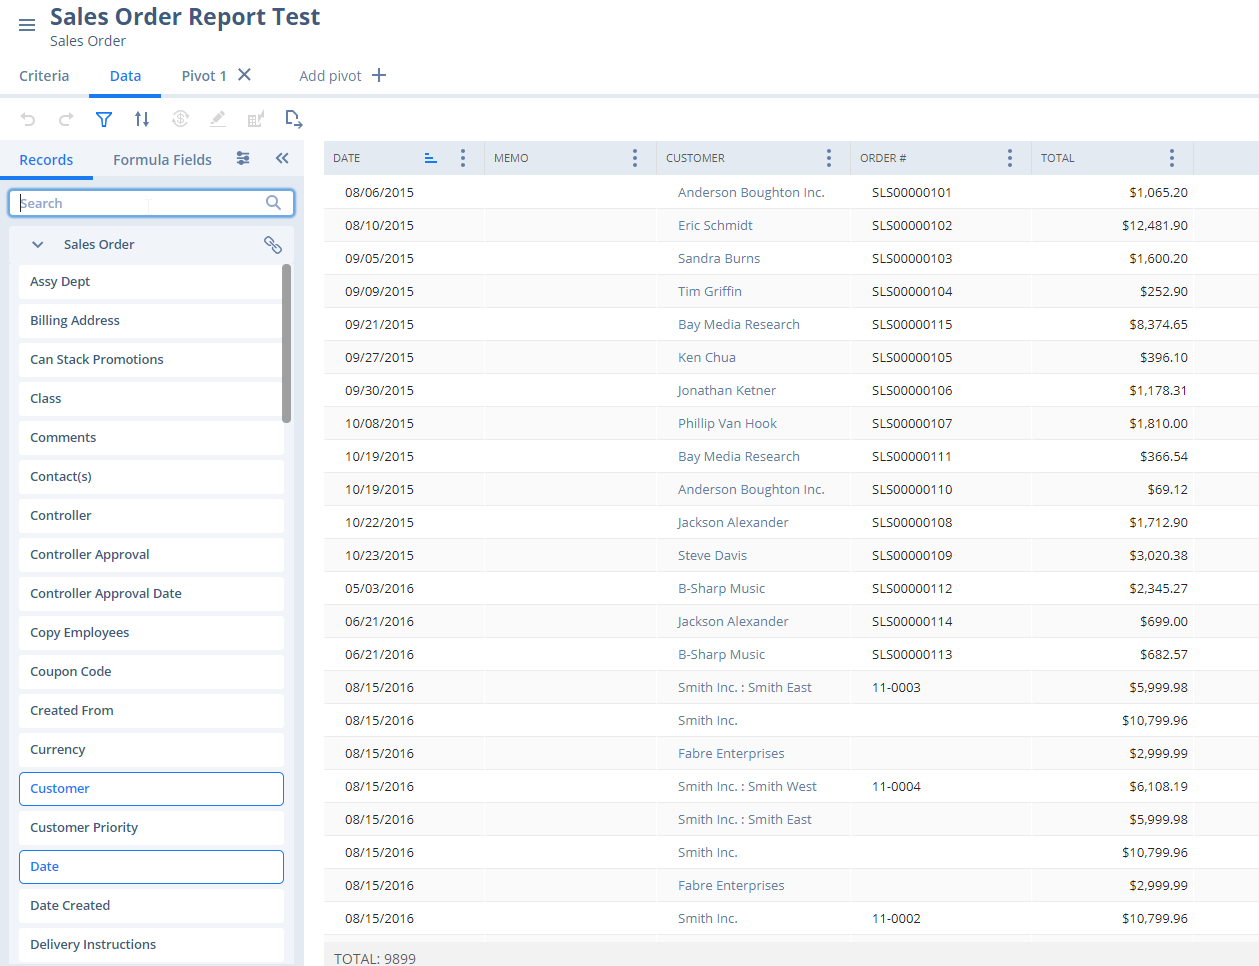Viewport: 1259px width, 966px height.
Task: Click the export document icon
Action: coord(294,119)
